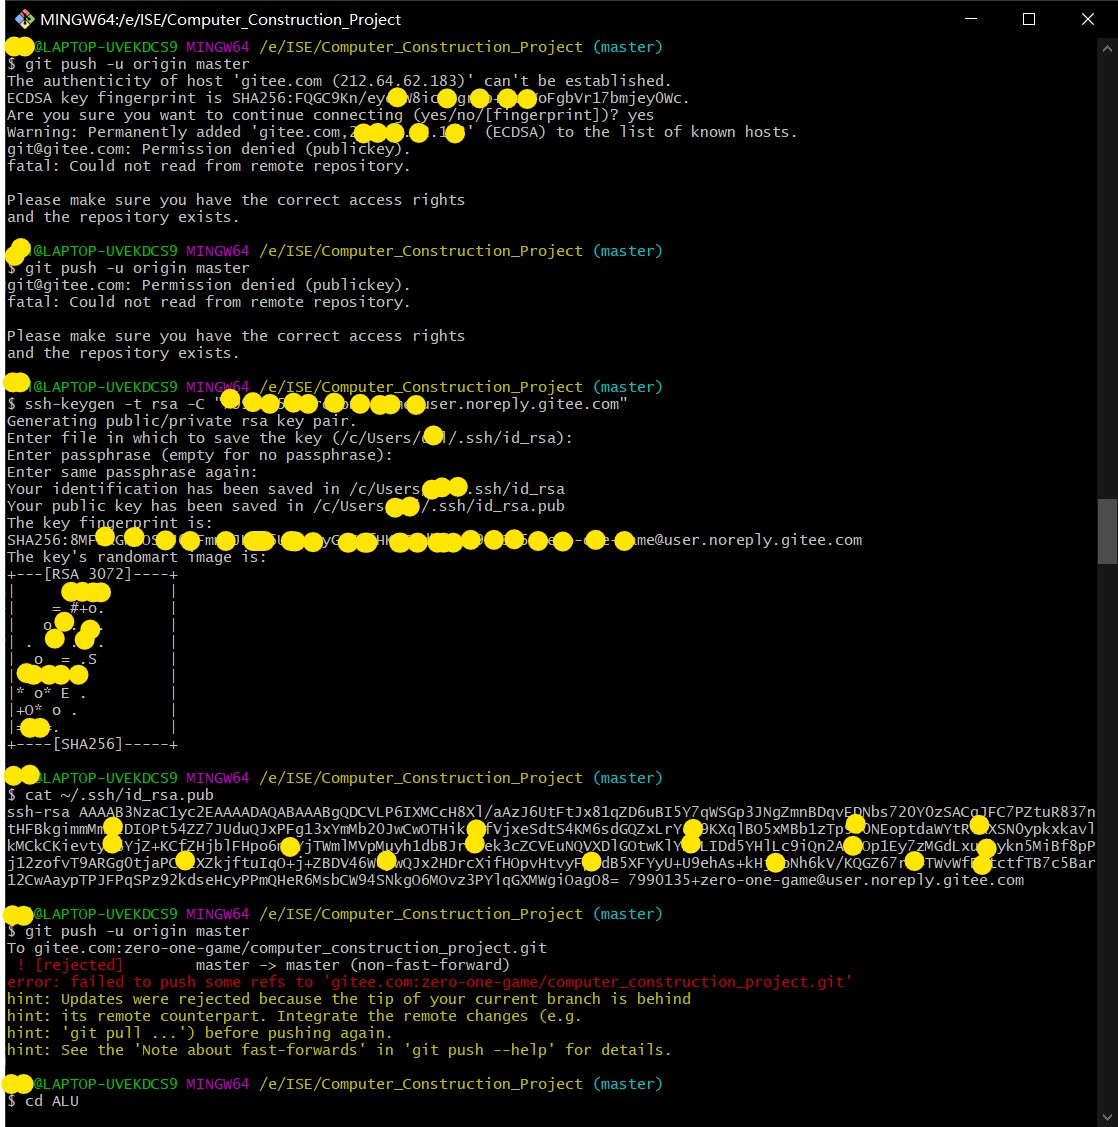Click the scrollbar up arrow
Screen dimensions: 1118x1127
pos(1107,49)
